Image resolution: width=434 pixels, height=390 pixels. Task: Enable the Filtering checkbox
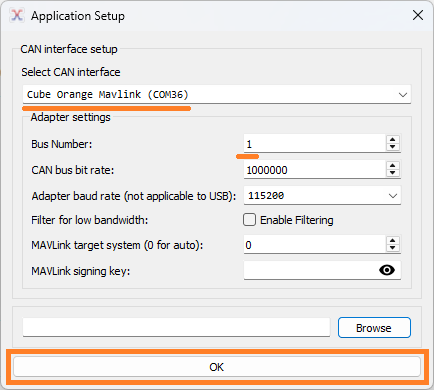pyautogui.click(x=249, y=220)
